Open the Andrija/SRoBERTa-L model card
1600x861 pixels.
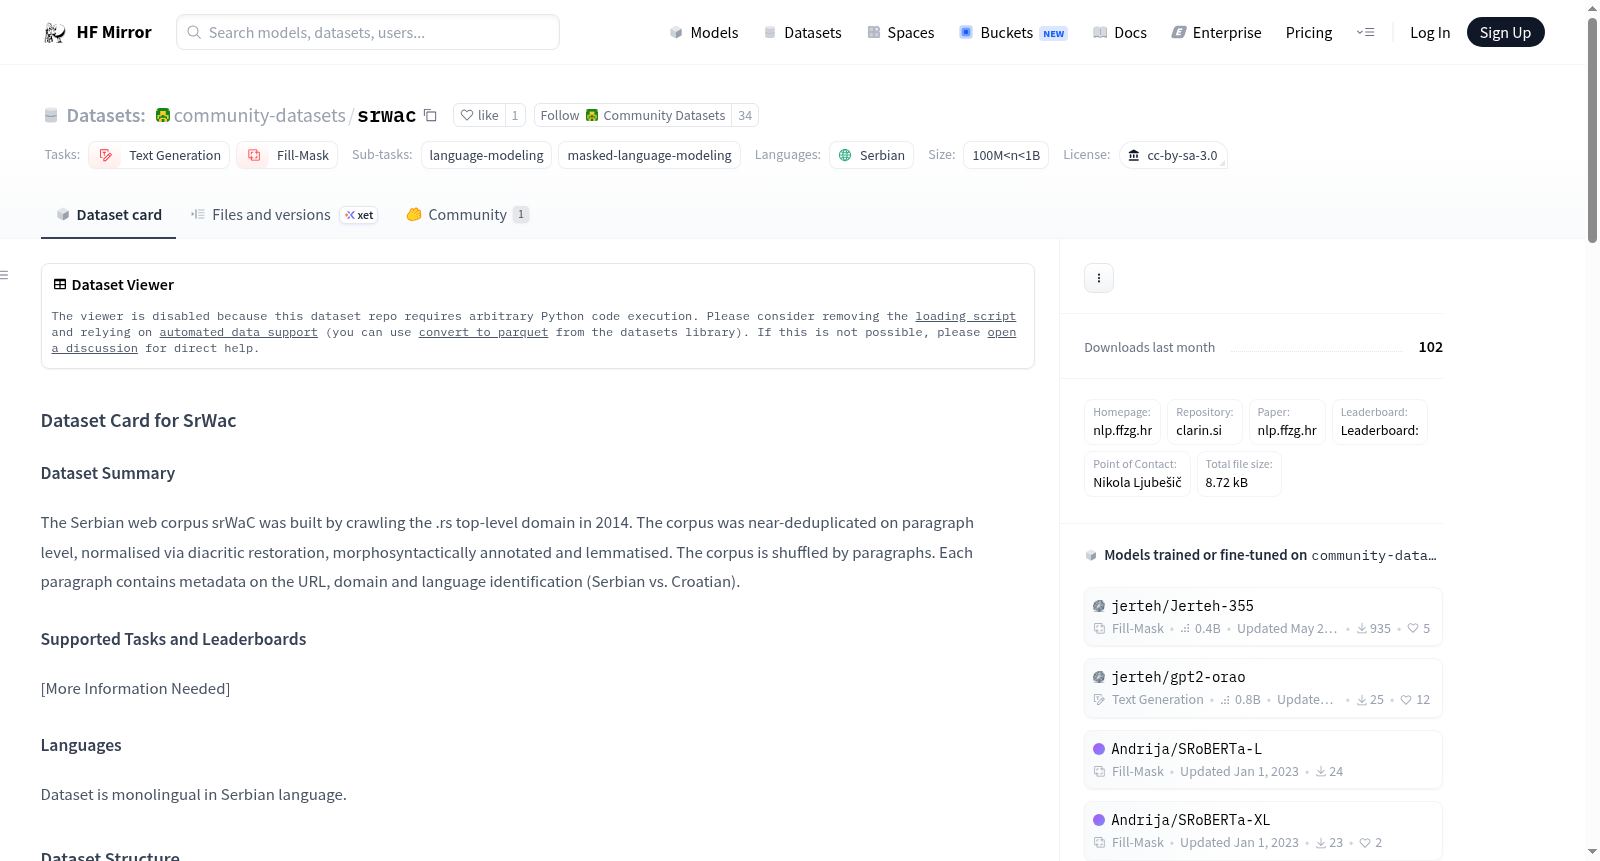pyautogui.click(x=1263, y=760)
